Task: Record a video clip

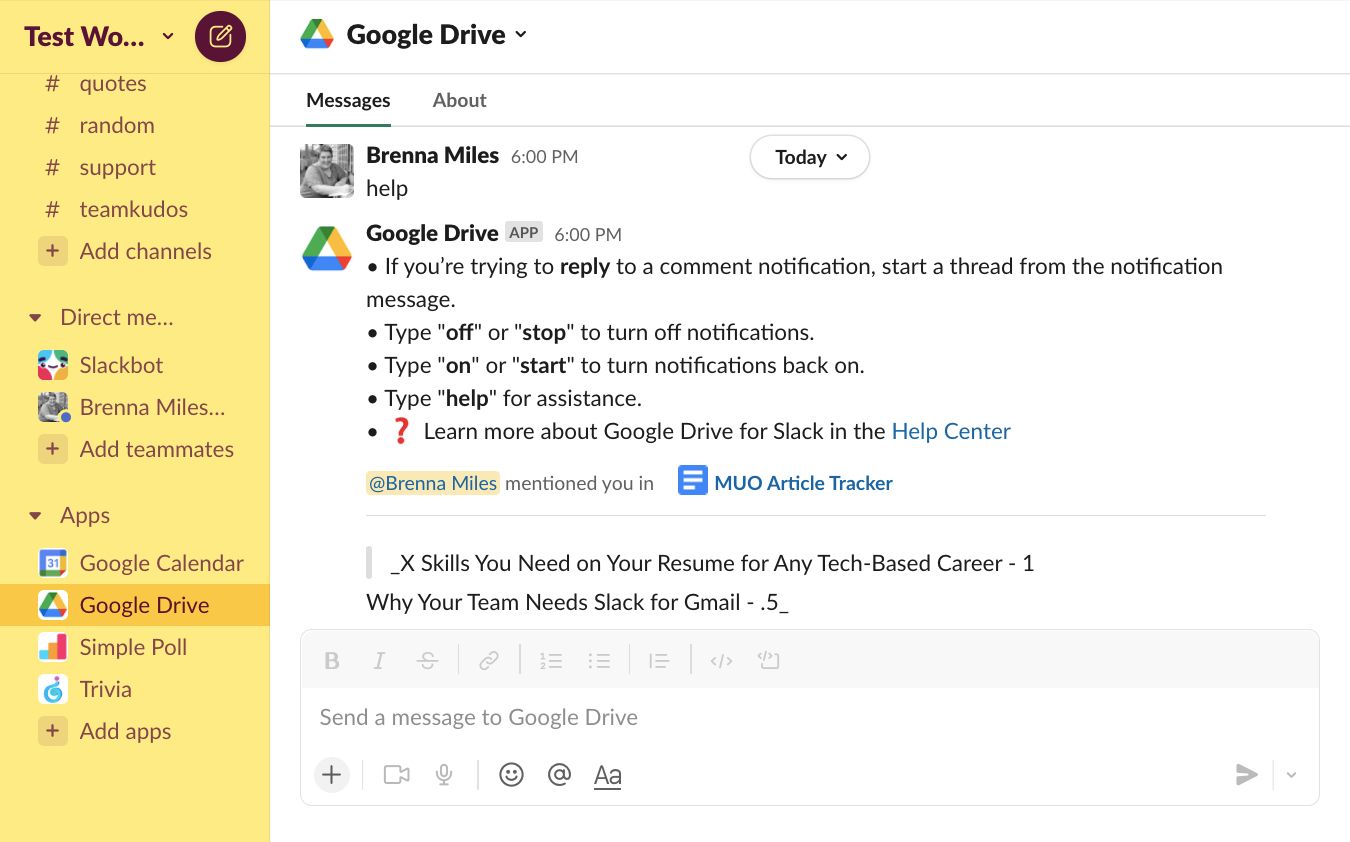Action: (x=397, y=775)
